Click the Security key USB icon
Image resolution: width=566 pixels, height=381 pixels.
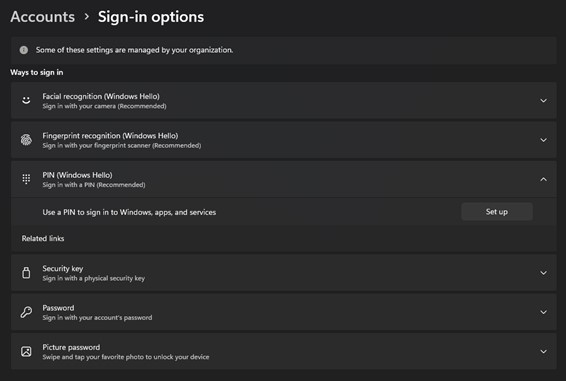pyautogui.click(x=26, y=273)
